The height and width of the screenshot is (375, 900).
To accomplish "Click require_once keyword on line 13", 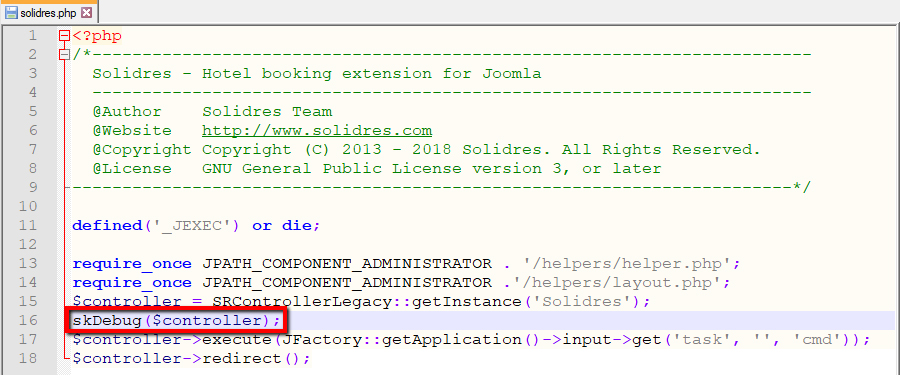I will pos(132,264).
